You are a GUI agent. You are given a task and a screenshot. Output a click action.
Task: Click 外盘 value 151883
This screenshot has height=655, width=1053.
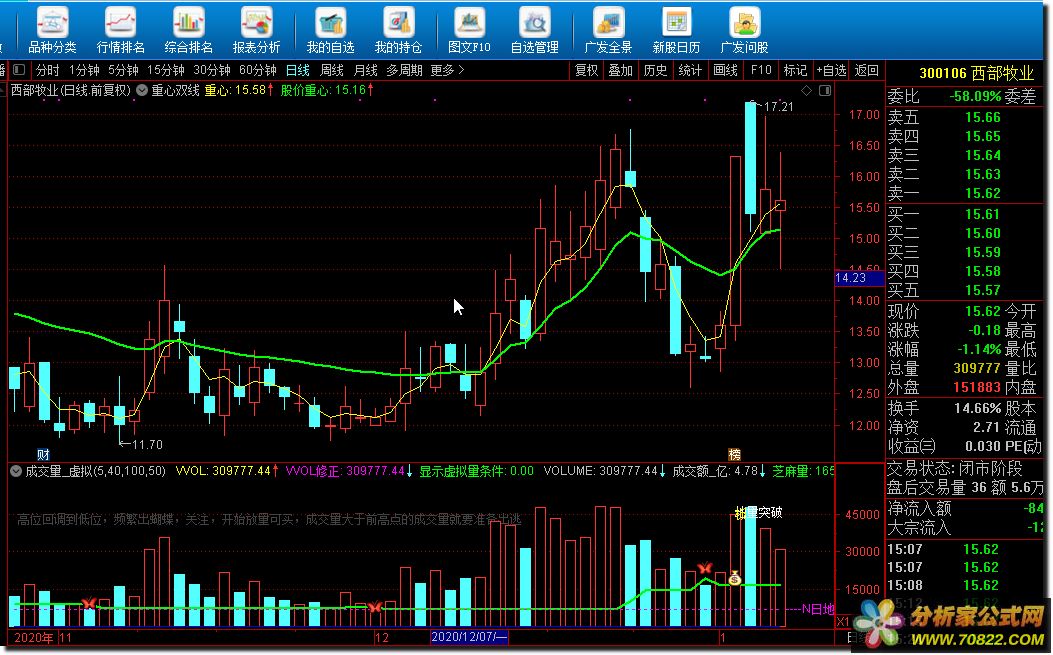[977, 388]
